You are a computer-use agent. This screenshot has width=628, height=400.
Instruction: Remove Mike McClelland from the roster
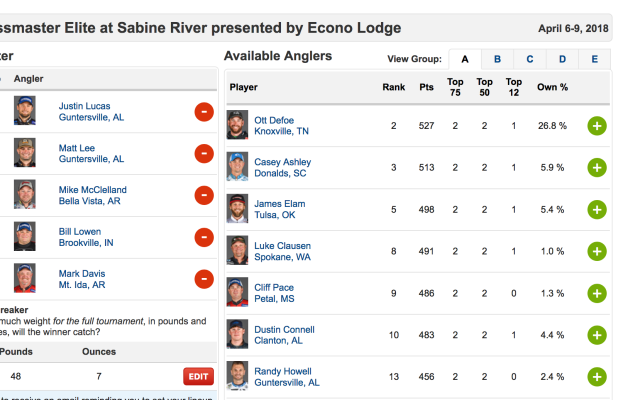(x=204, y=195)
